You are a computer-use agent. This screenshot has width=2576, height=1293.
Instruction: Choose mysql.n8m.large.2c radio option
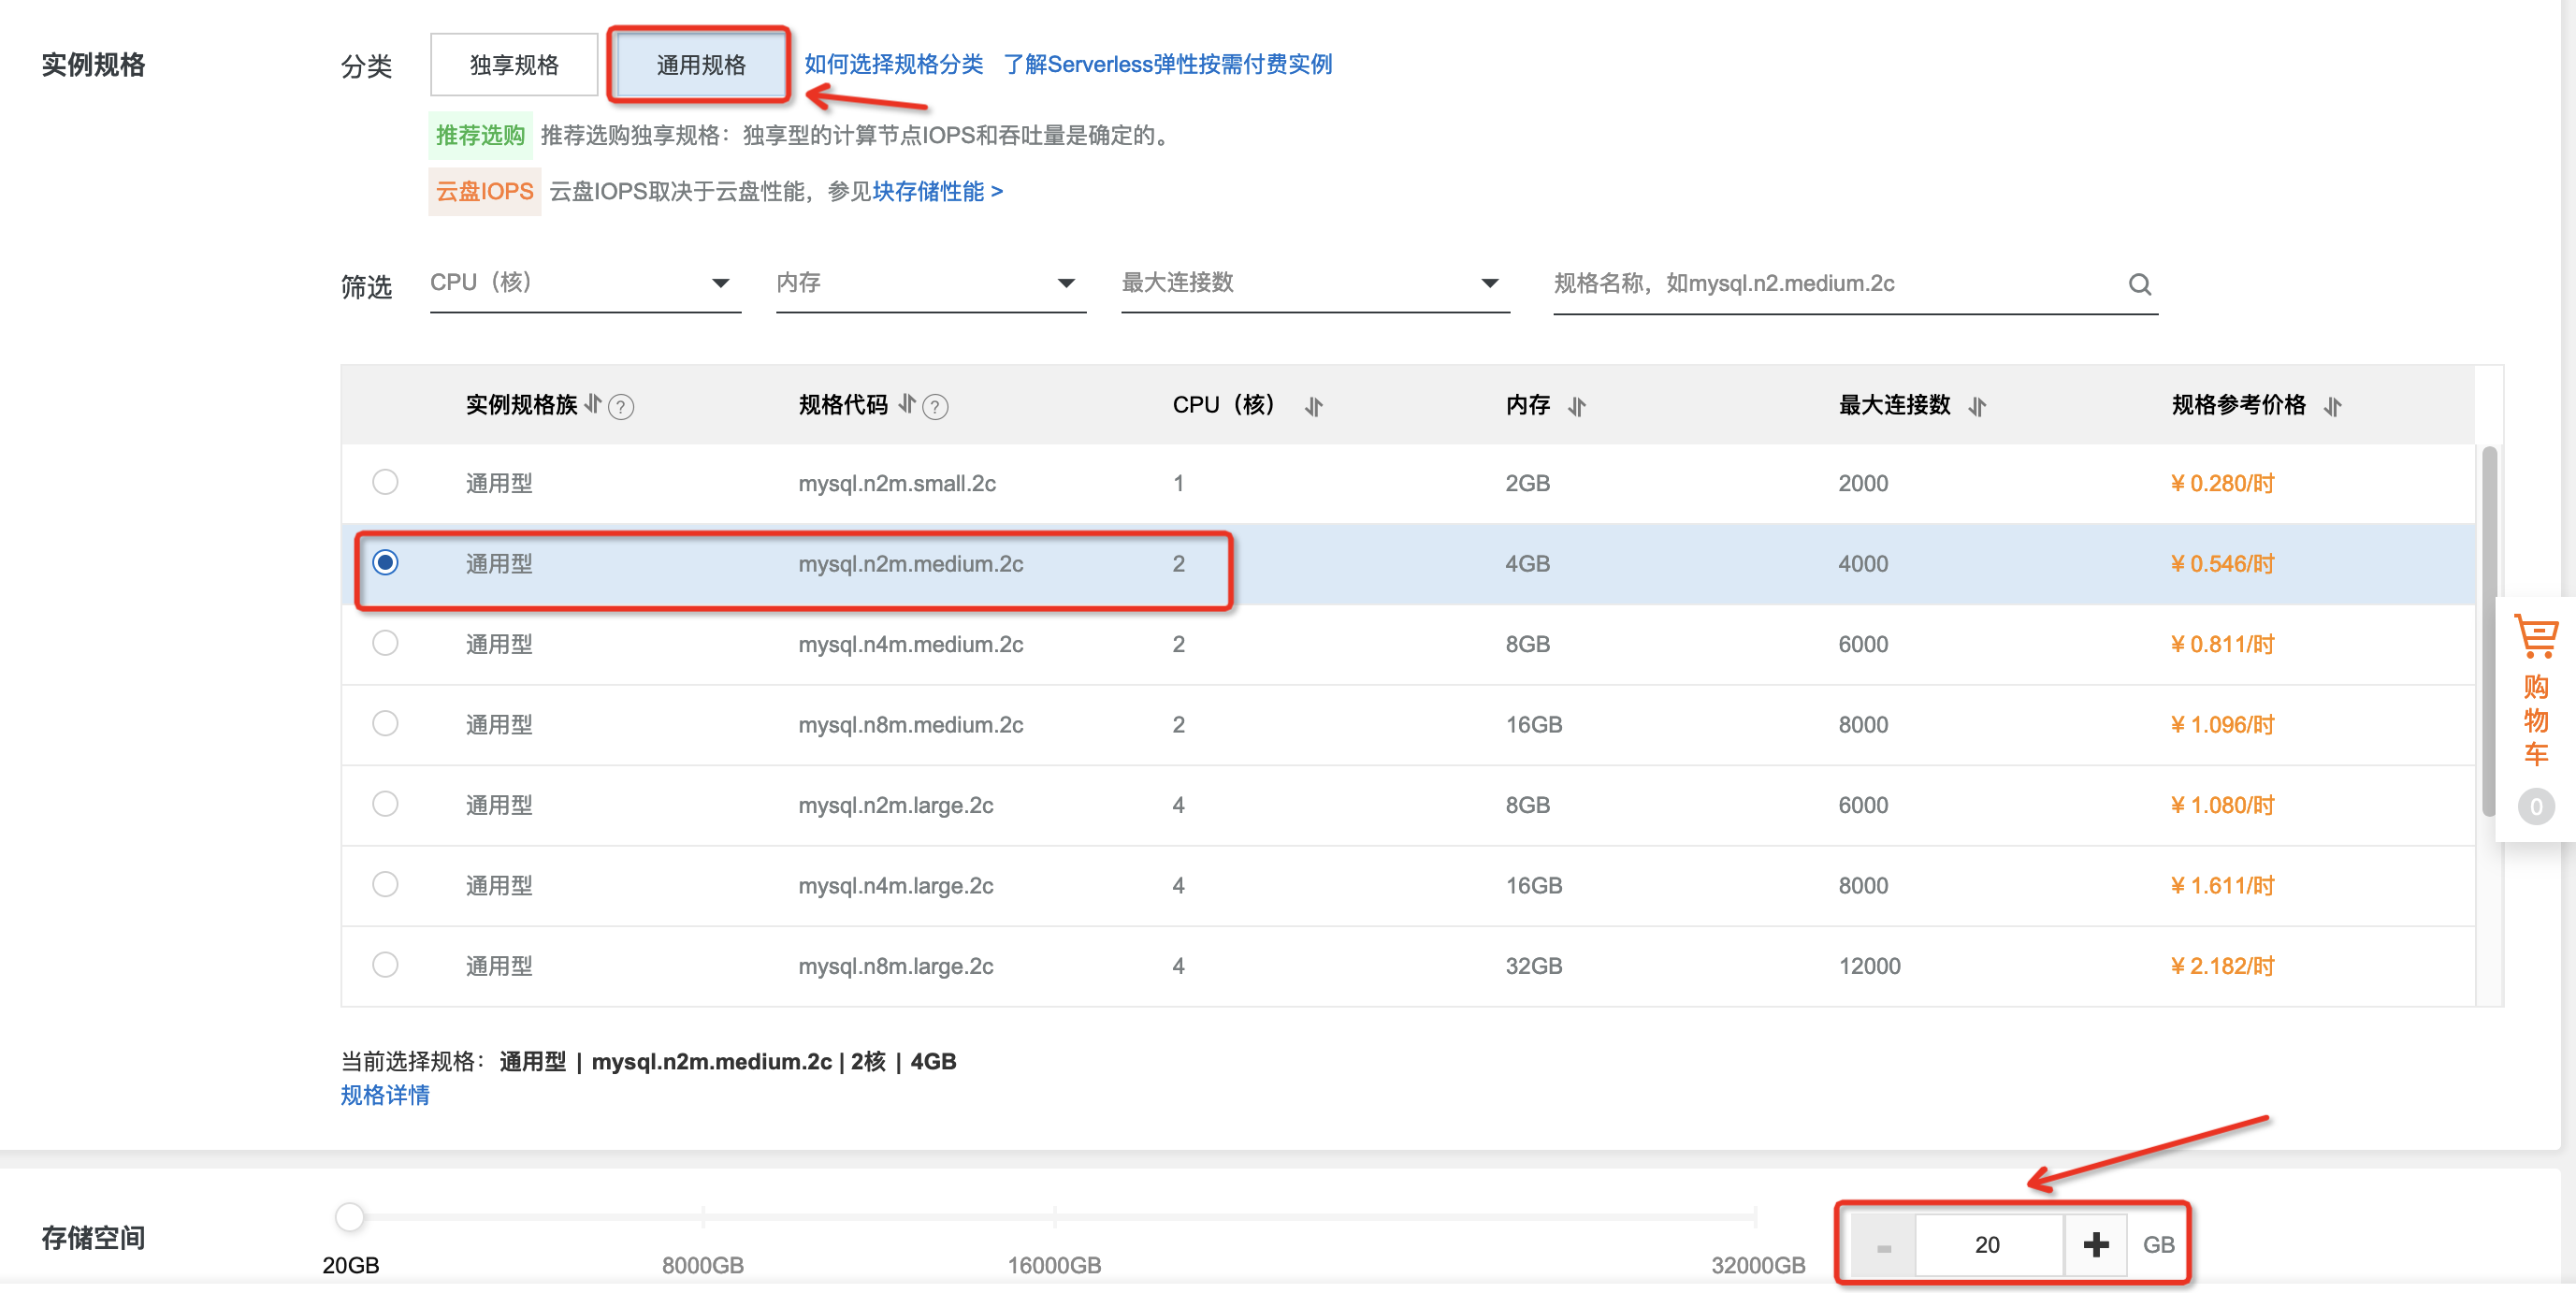(385, 965)
